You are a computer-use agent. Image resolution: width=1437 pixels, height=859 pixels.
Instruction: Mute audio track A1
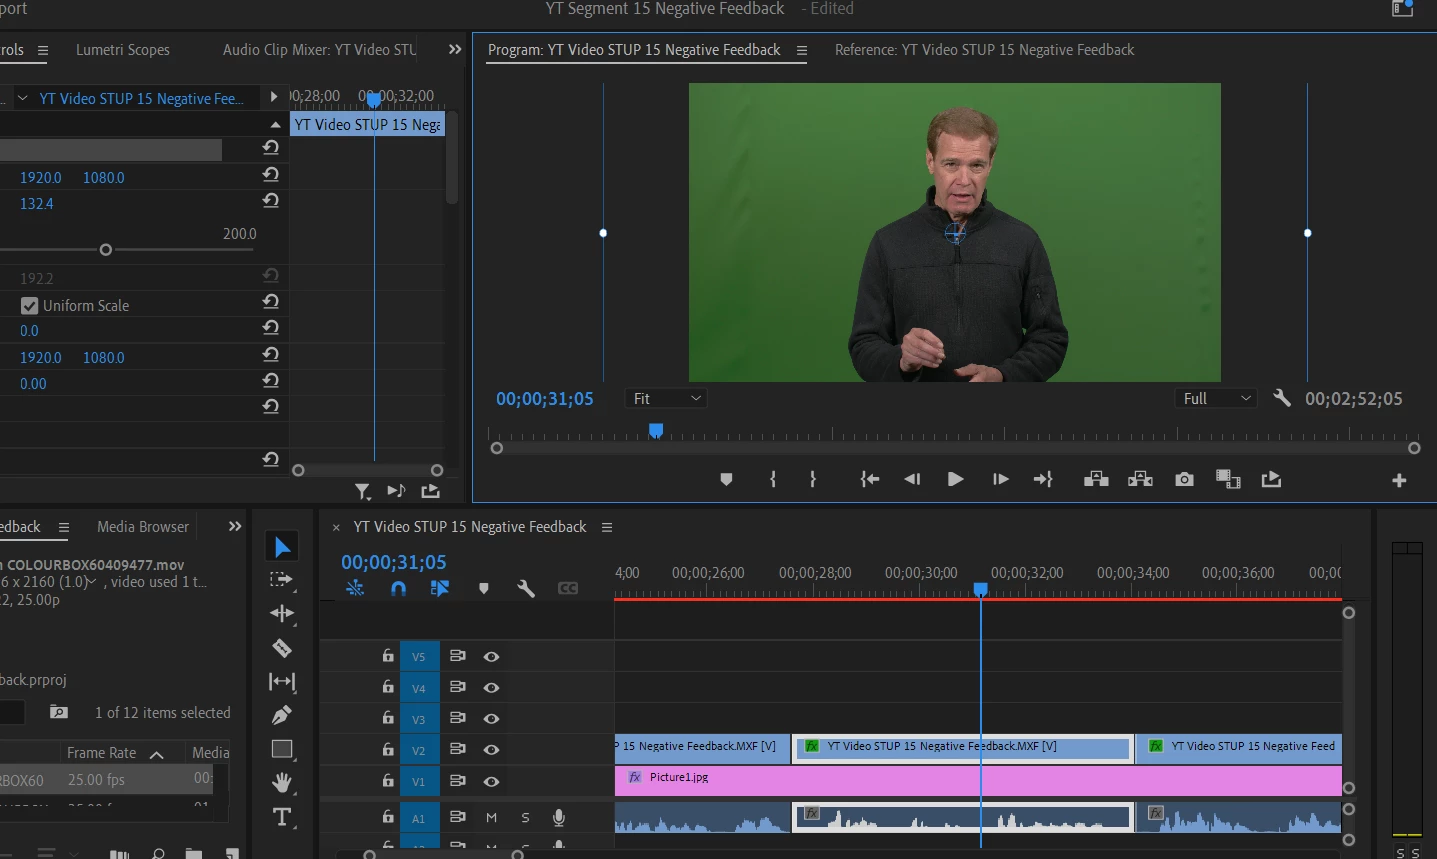point(491,818)
